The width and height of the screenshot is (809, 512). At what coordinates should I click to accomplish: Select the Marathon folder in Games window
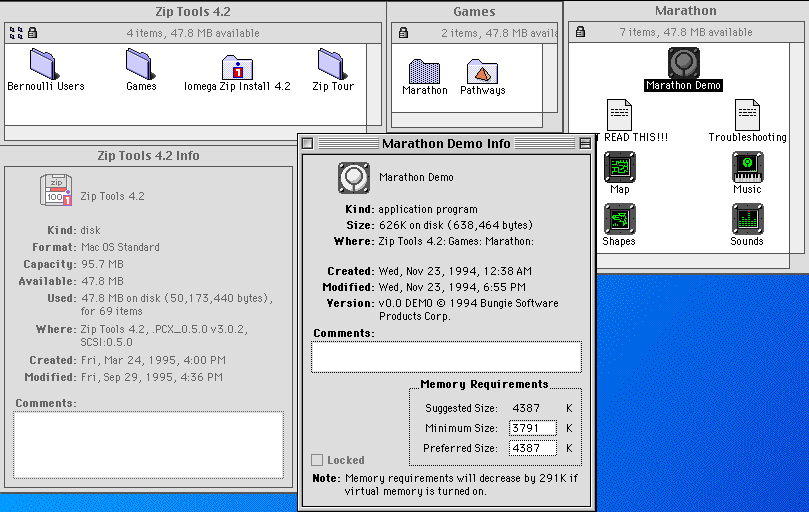[x=425, y=71]
